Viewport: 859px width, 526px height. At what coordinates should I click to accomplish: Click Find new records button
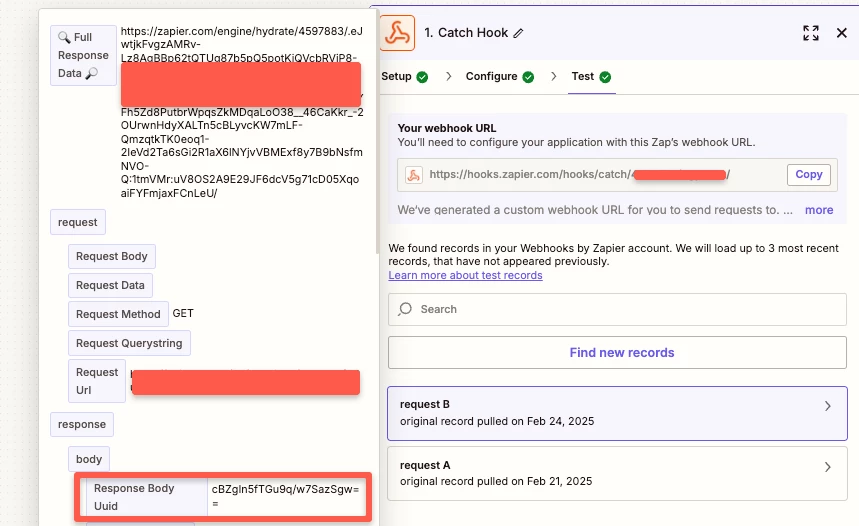[x=617, y=352]
